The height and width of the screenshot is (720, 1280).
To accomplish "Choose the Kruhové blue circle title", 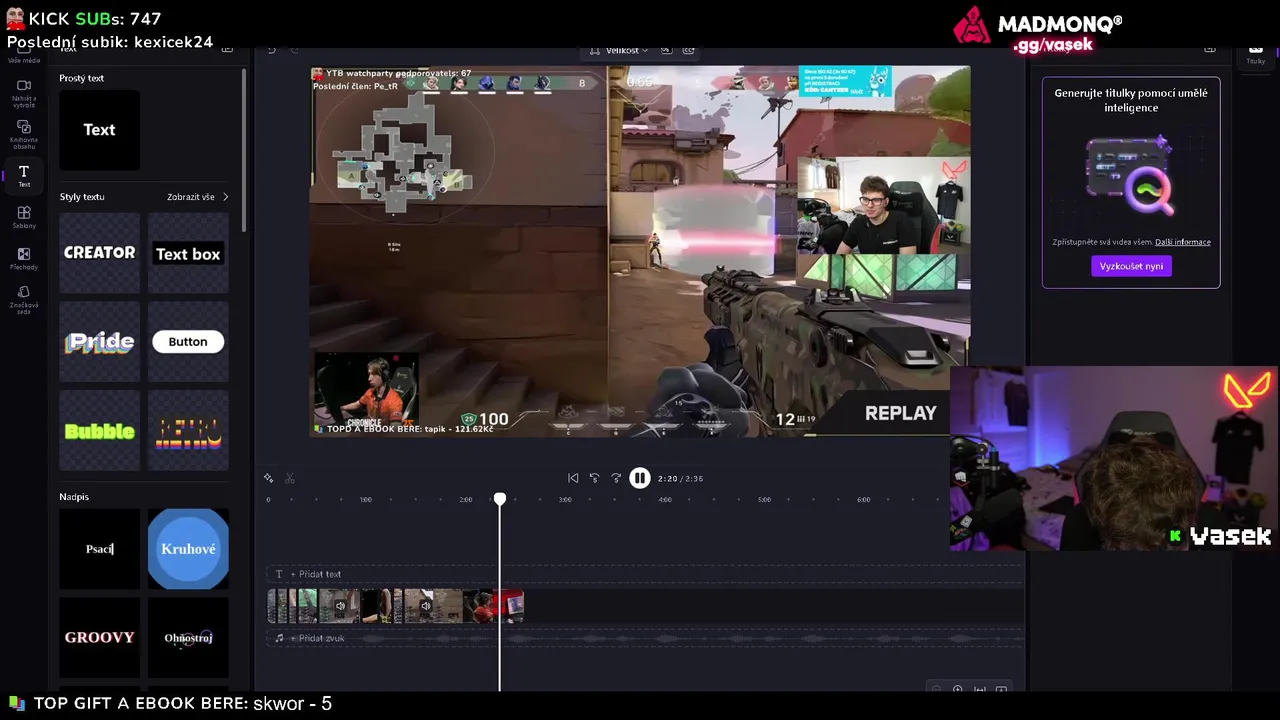I will (x=188, y=549).
